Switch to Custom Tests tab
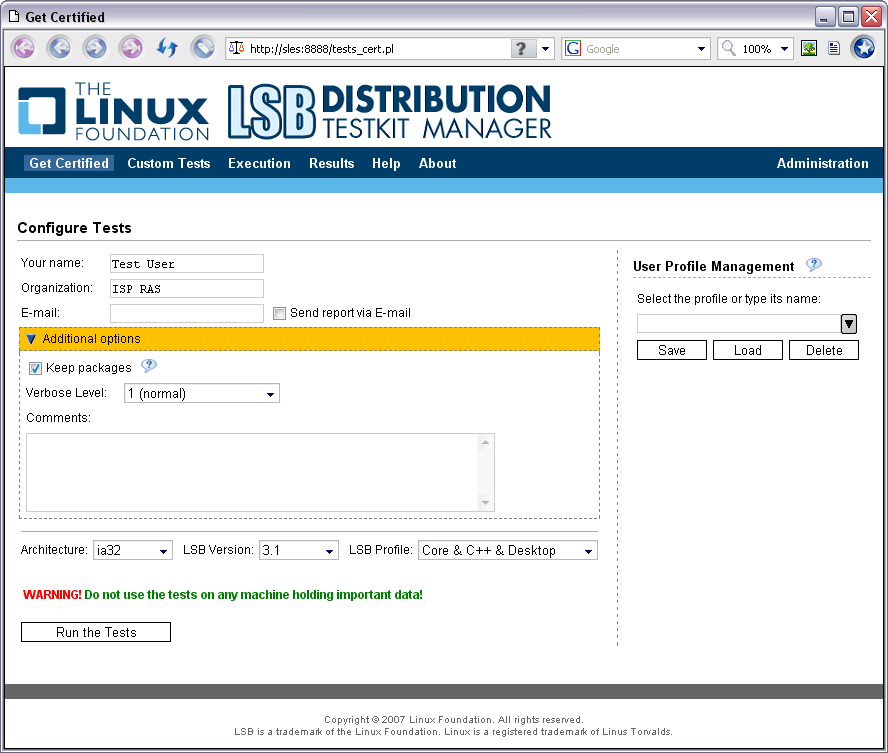 point(169,163)
